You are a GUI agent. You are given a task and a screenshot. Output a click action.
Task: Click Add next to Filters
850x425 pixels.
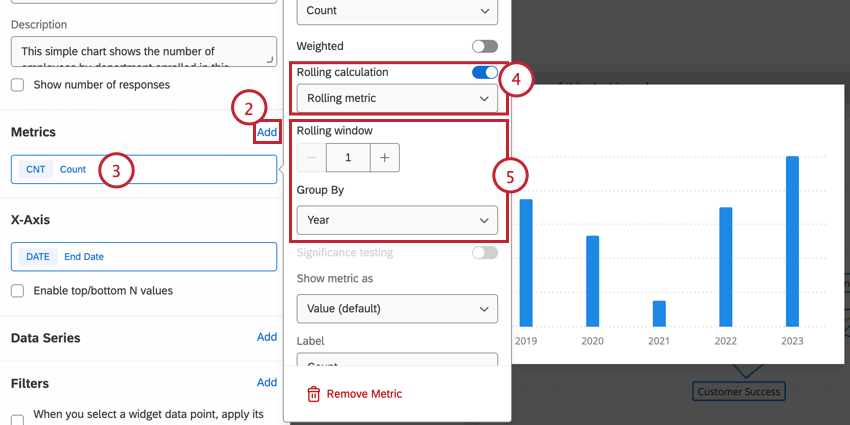point(266,382)
